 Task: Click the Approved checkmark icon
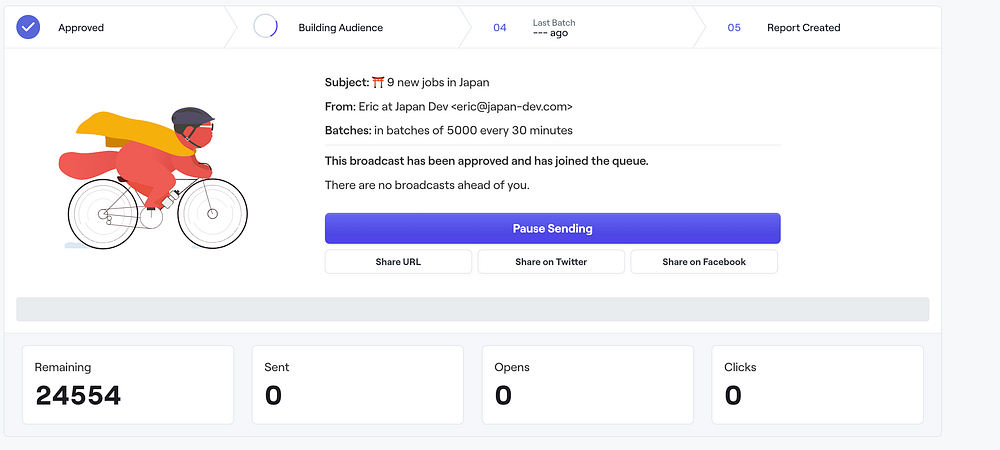click(28, 27)
